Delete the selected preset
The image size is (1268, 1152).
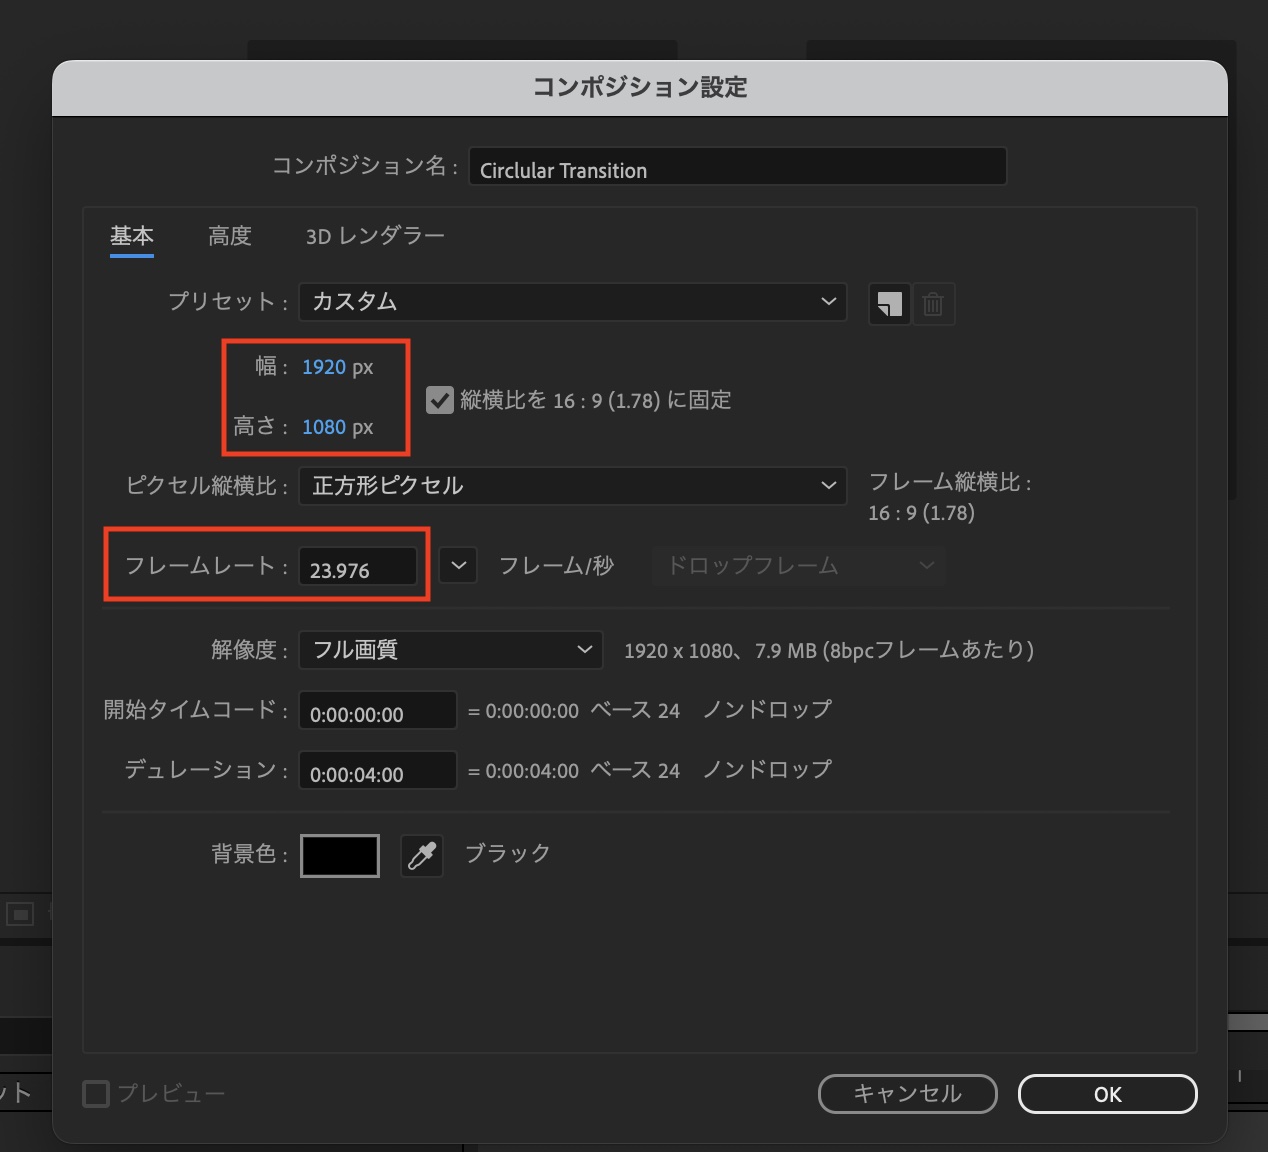click(x=933, y=303)
